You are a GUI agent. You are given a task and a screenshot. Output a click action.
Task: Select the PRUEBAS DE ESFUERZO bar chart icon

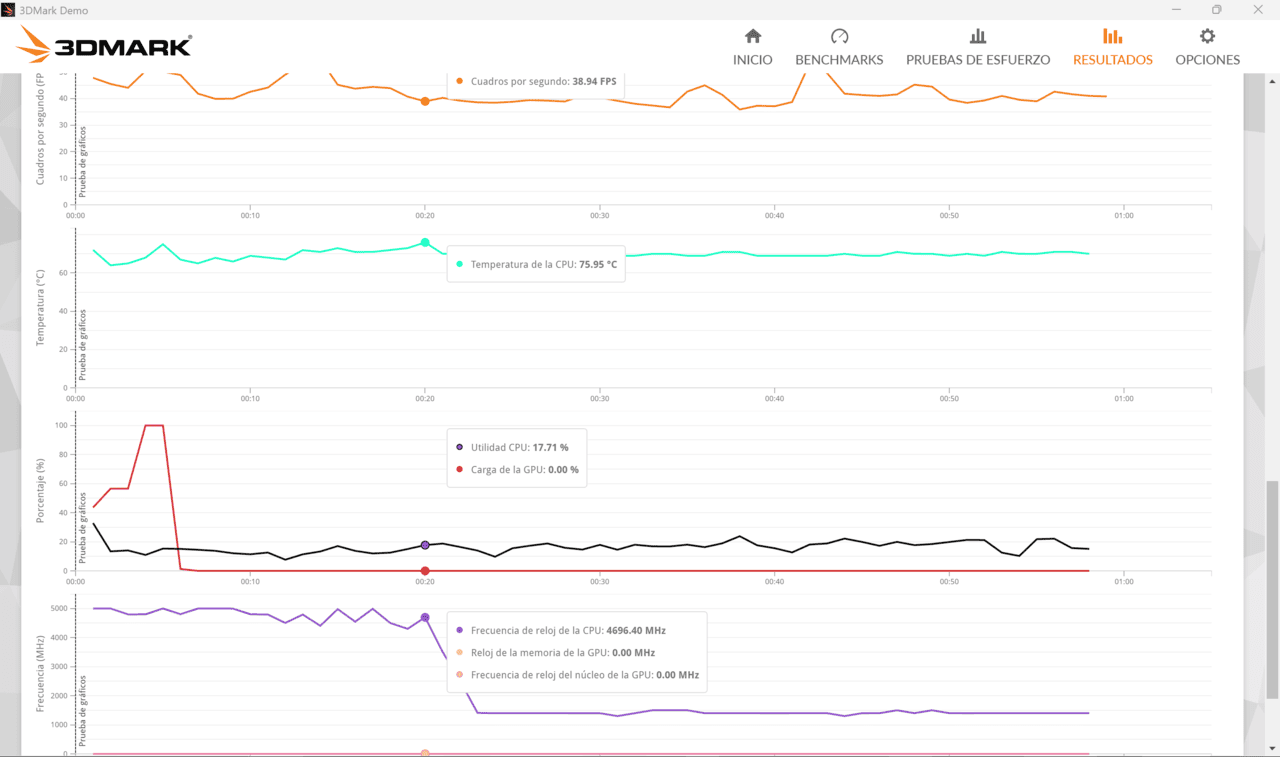pyautogui.click(x=978, y=36)
